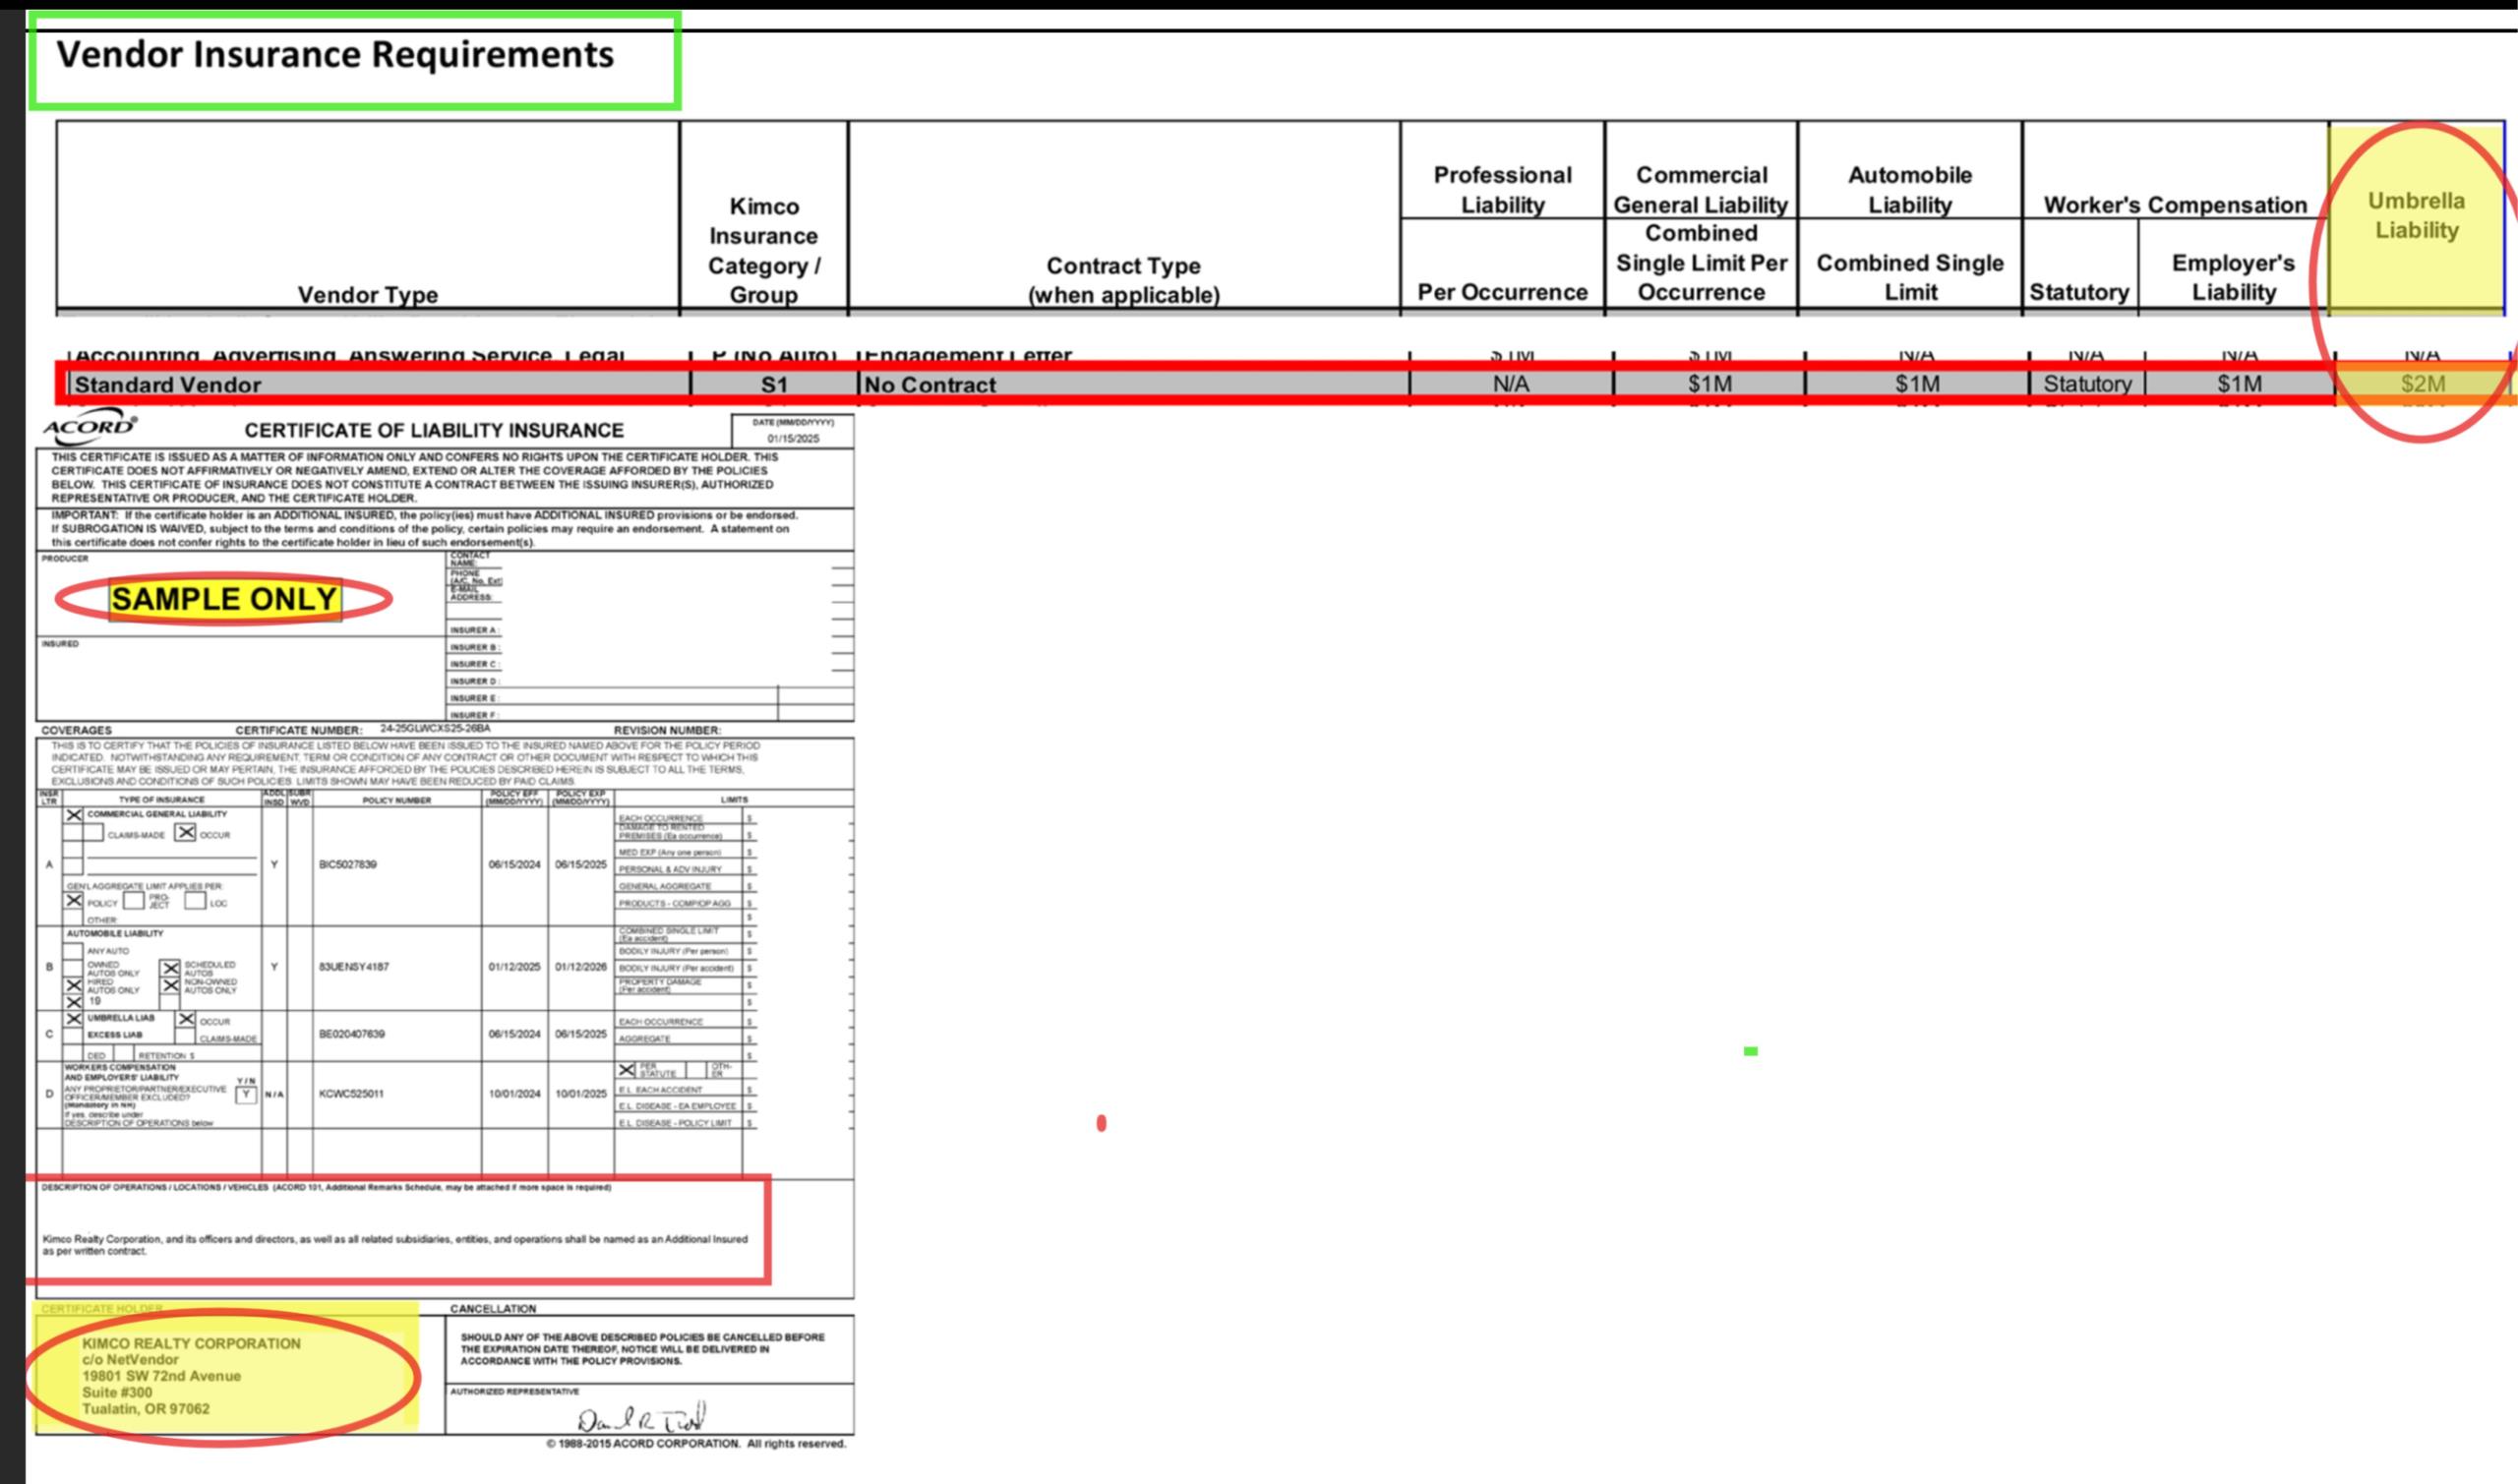Screen dimensions: 2518x1484
Task: Click the 'INSURED' field label
Action: tap(60, 644)
